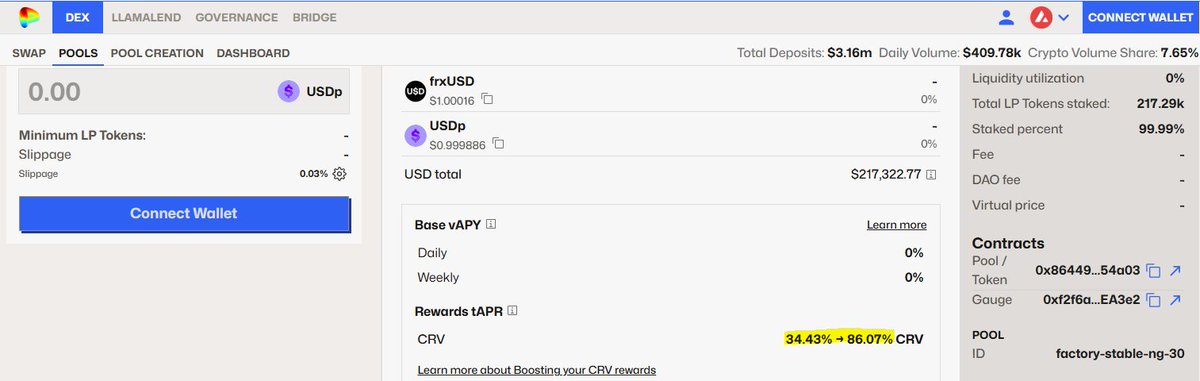This screenshot has width=1200, height=381.
Task: Open slippage settings gear icon
Action: coord(339,174)
